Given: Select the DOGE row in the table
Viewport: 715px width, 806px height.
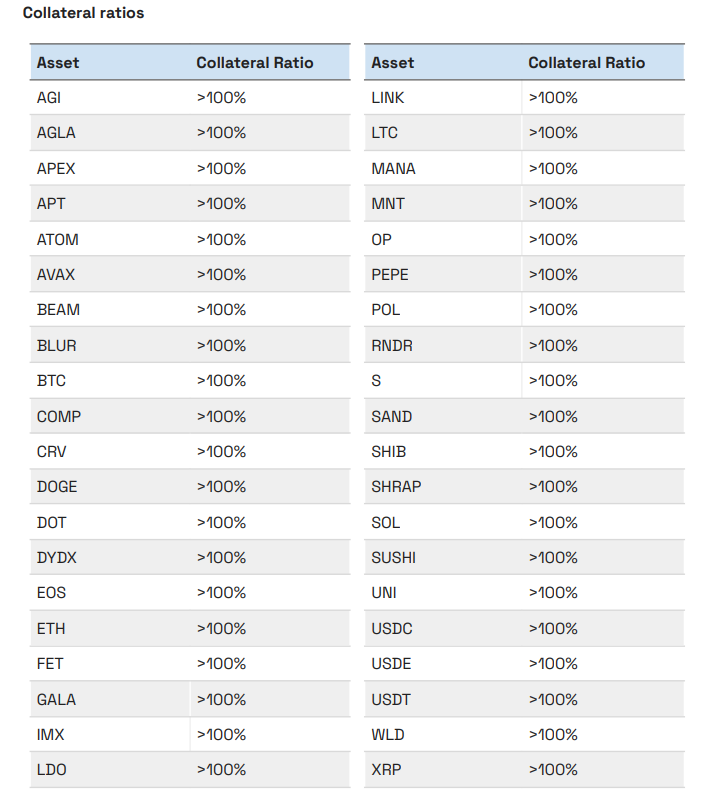Looking at the screenshot, I should [x=190, y=486].
